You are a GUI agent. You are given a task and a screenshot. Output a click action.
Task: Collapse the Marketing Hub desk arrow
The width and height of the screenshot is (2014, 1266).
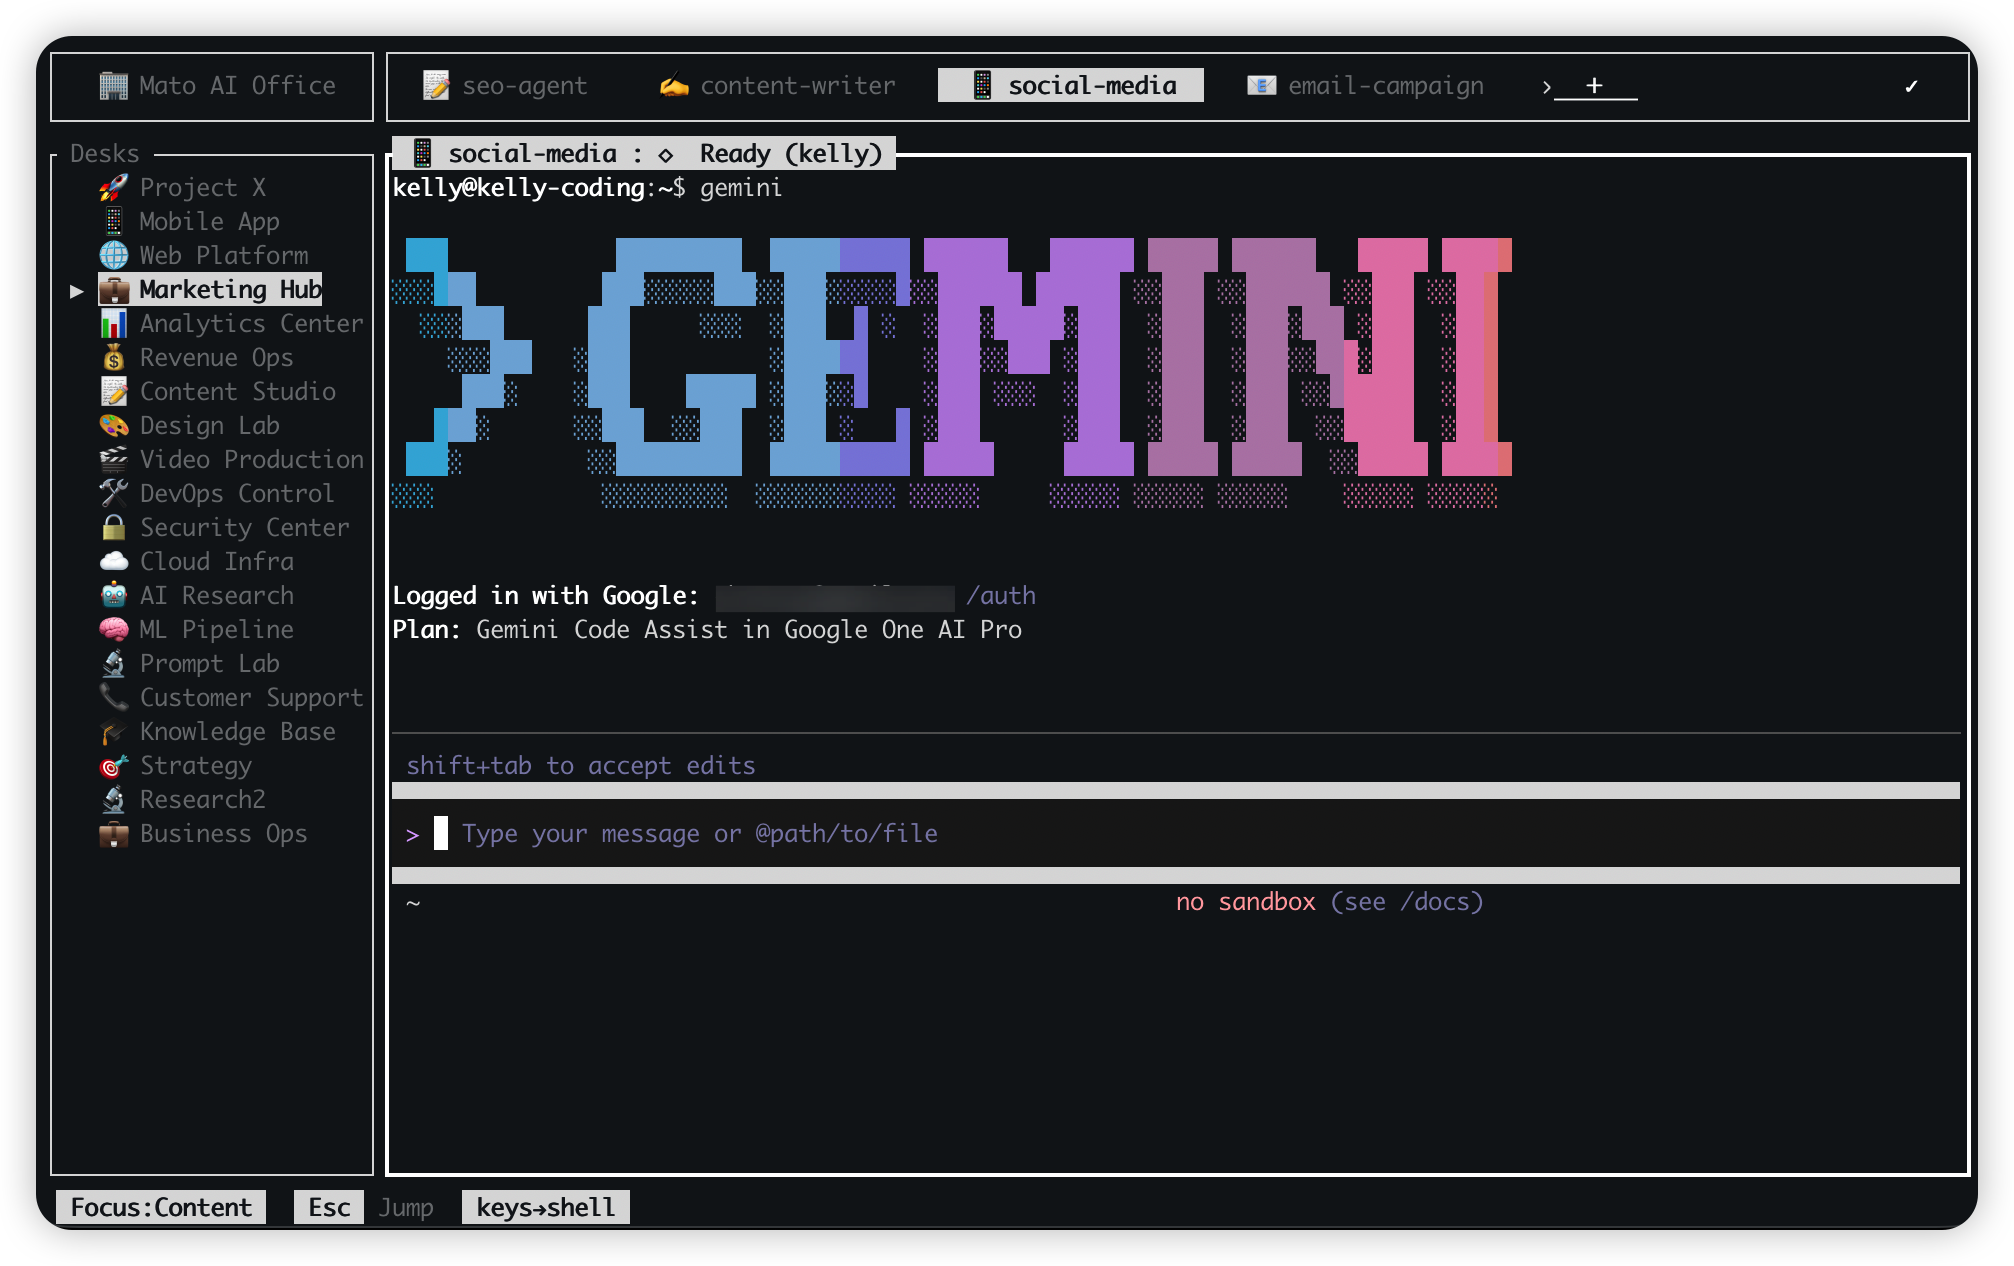(x=76, y=290)
